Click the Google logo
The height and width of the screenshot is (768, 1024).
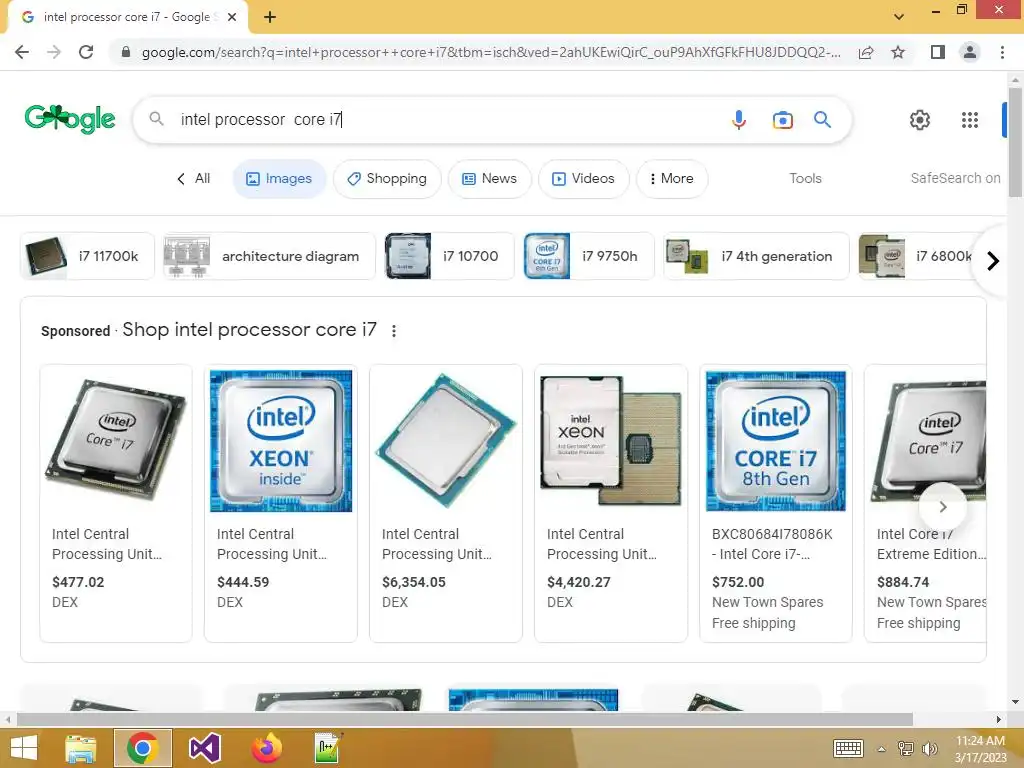click(x=69, y=119)
